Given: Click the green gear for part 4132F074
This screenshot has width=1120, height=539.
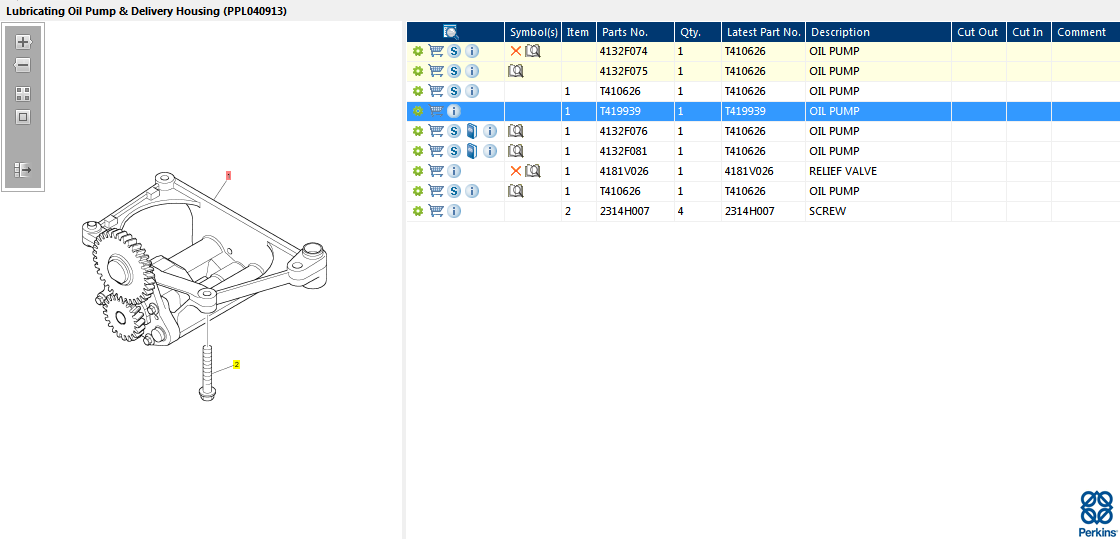Looking at the screenshot, I should point(418,51).
